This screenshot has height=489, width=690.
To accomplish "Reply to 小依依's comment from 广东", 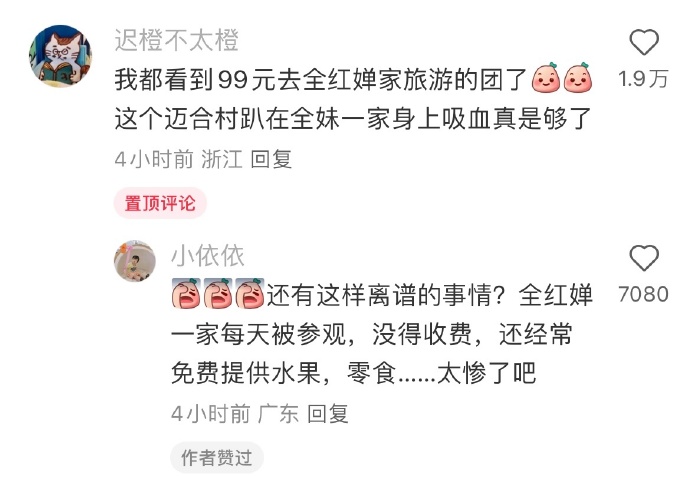I will point(328,414).
